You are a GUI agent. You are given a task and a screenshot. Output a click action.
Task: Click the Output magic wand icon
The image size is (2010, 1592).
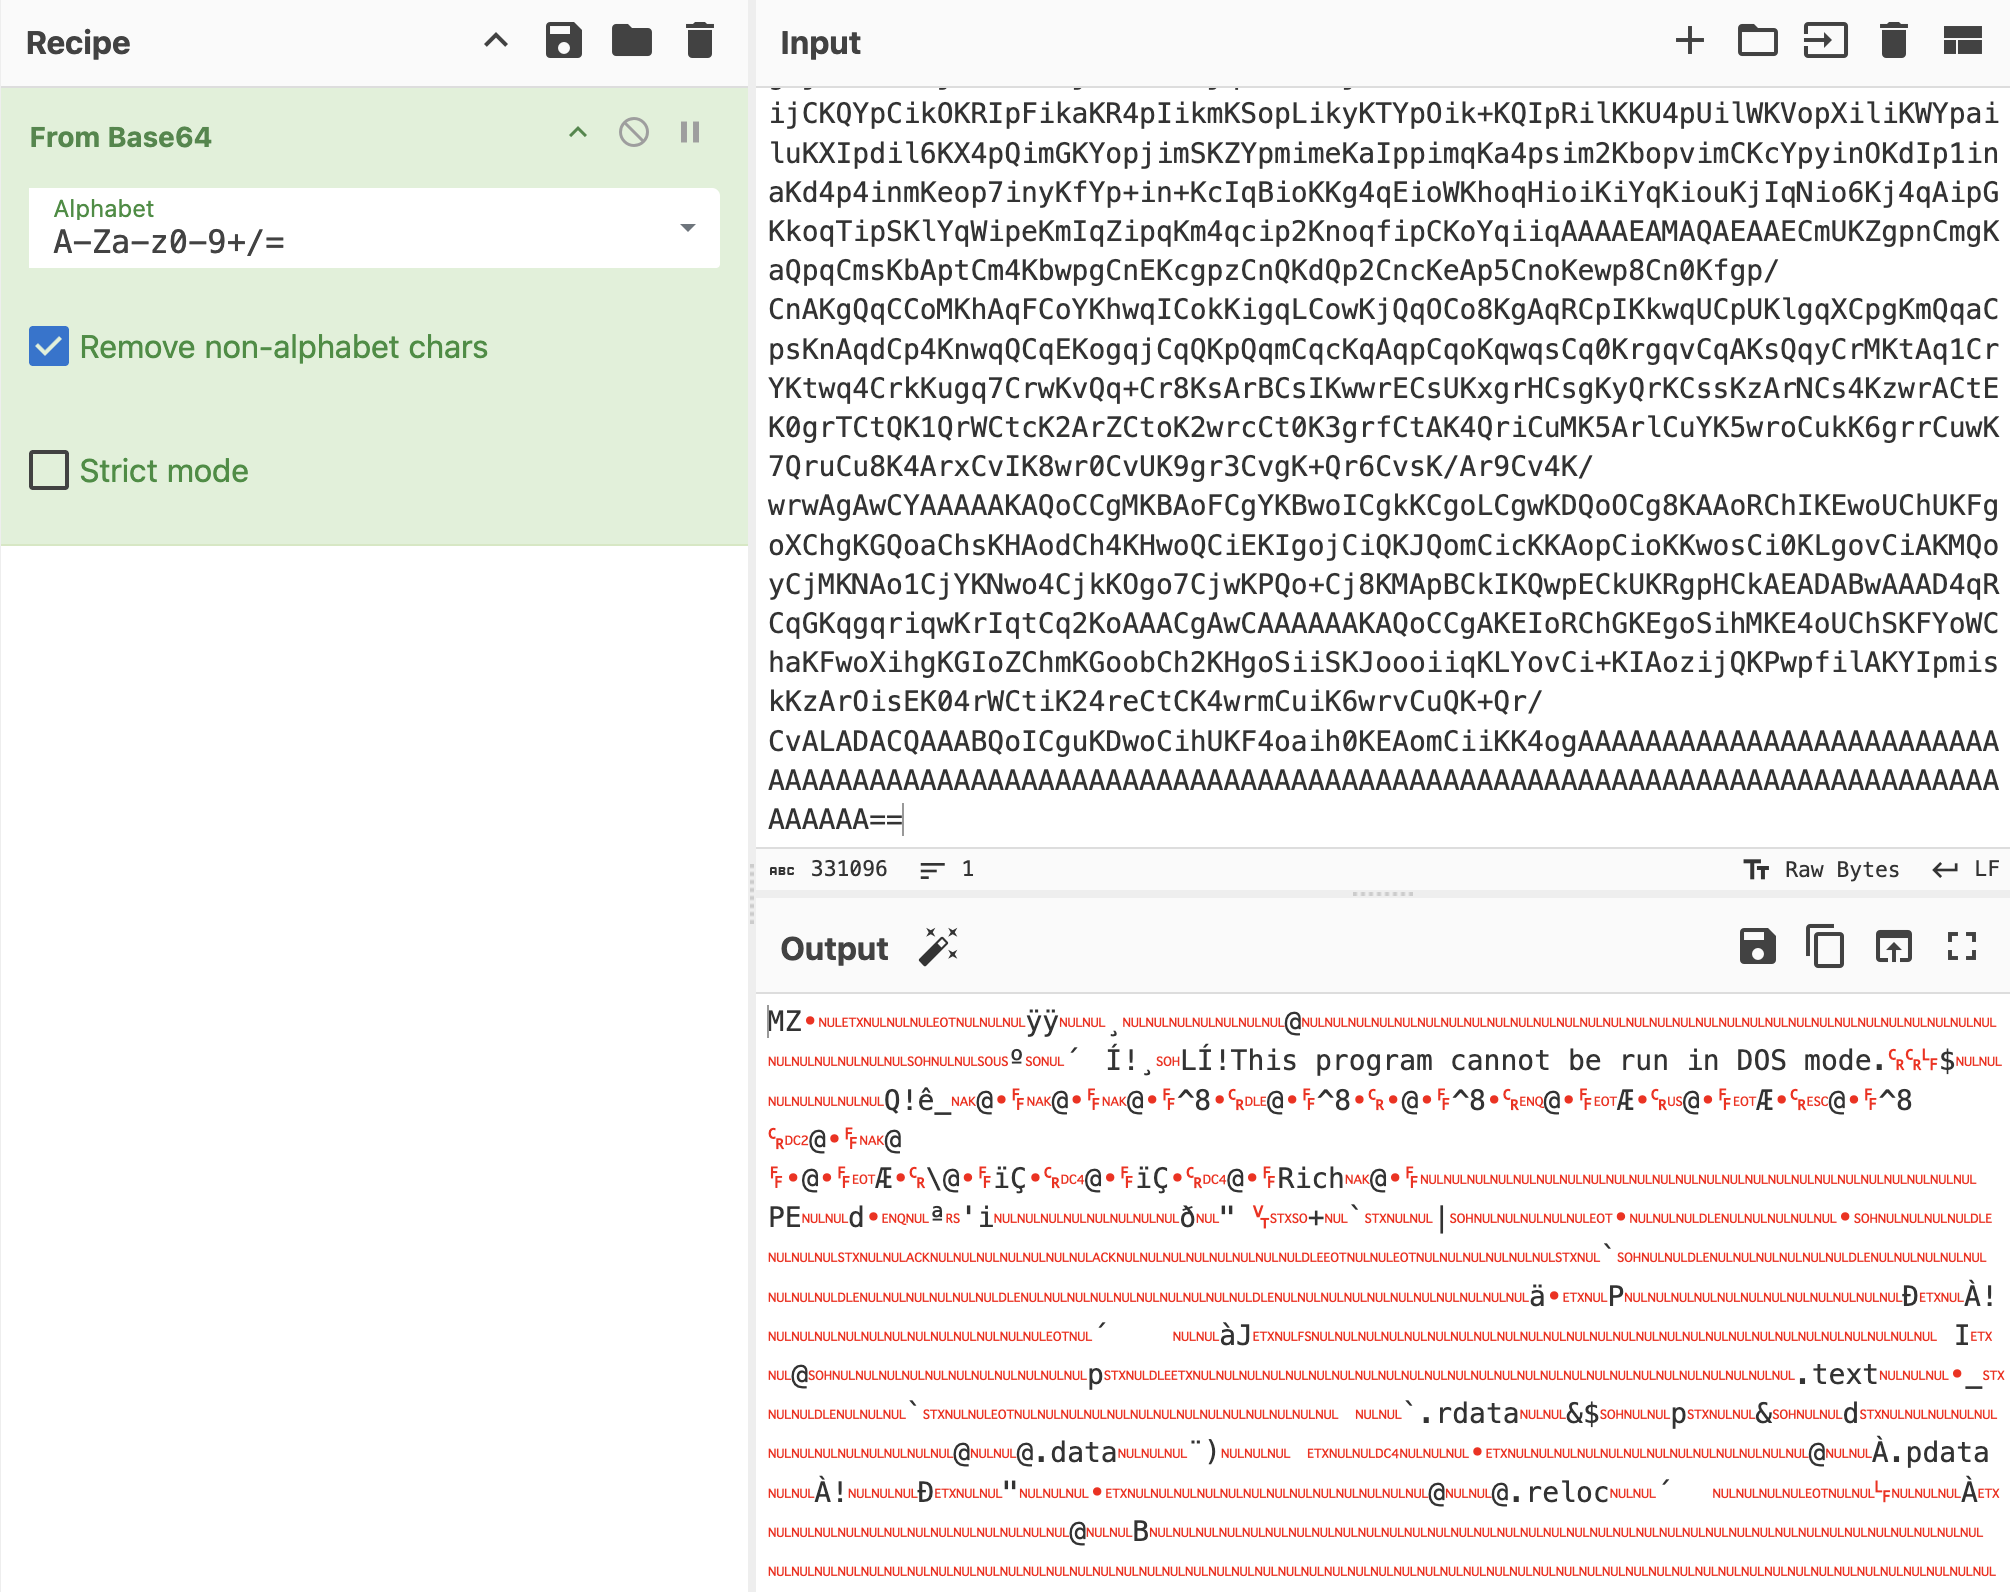click(938, 947)
